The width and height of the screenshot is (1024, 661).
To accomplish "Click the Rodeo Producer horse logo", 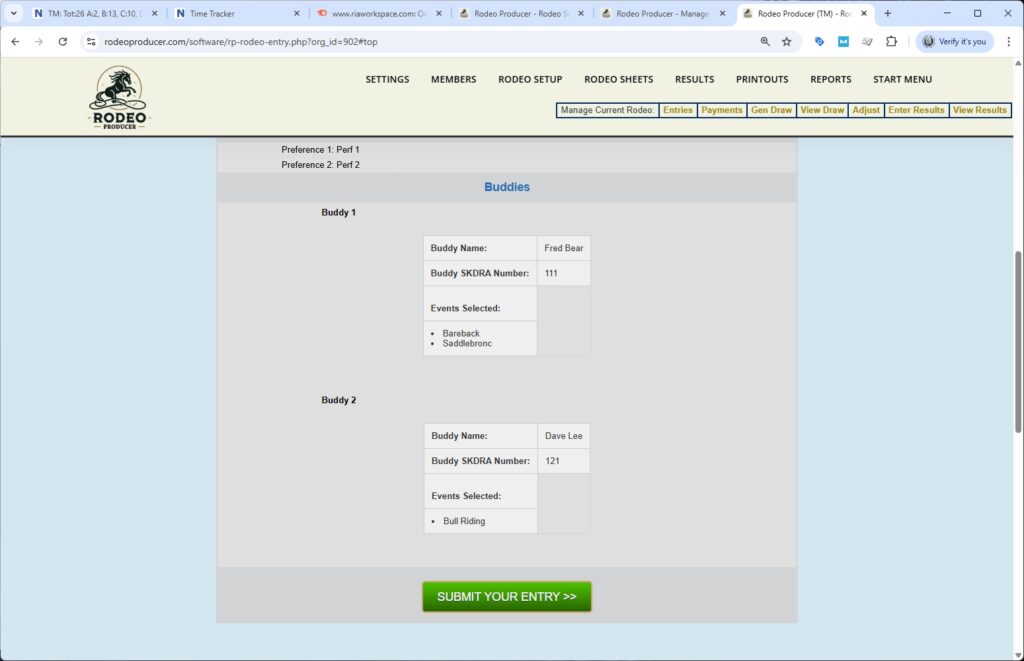I will [x=117, y=95].
